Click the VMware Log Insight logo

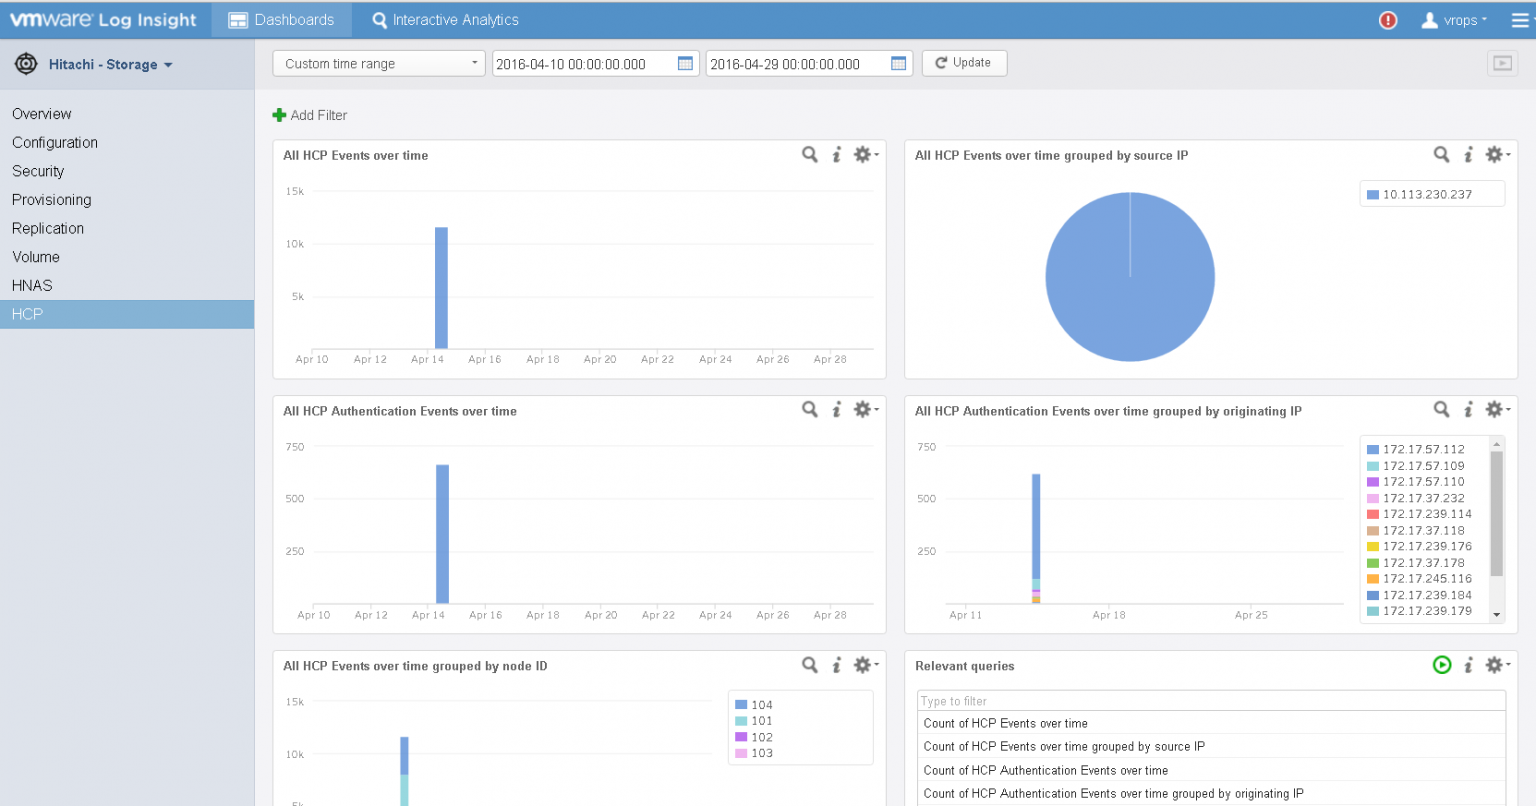tap(104, 20)
